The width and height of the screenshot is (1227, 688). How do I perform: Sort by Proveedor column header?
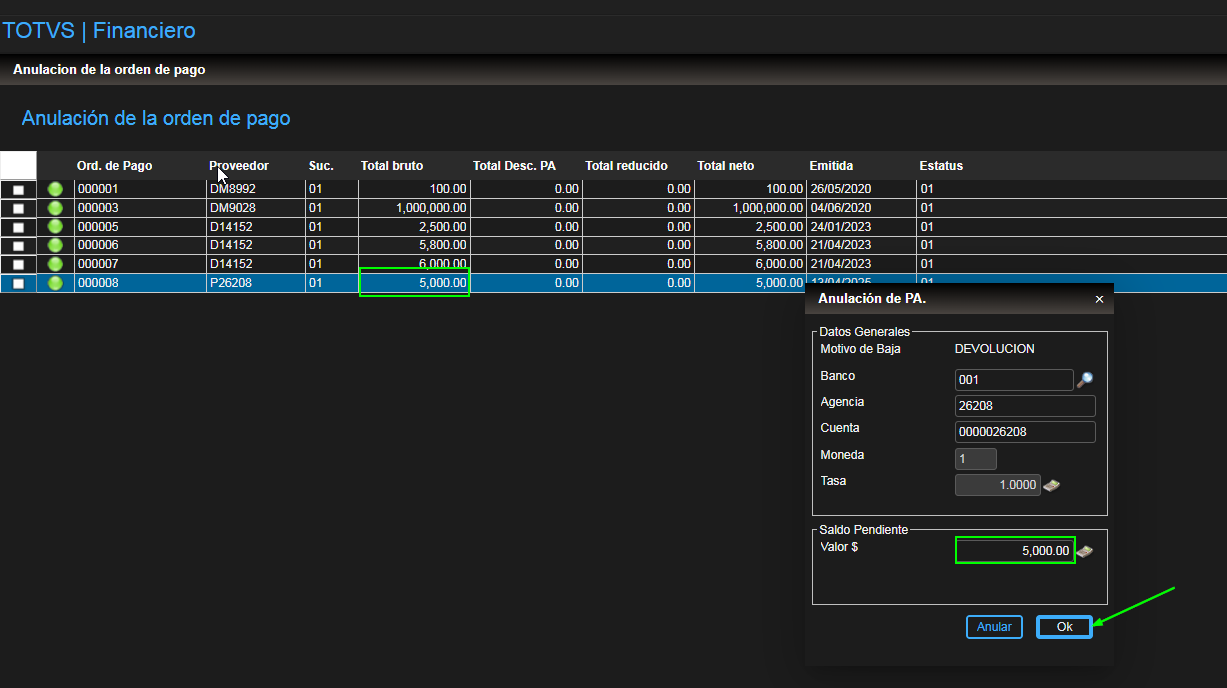[239, 166]
